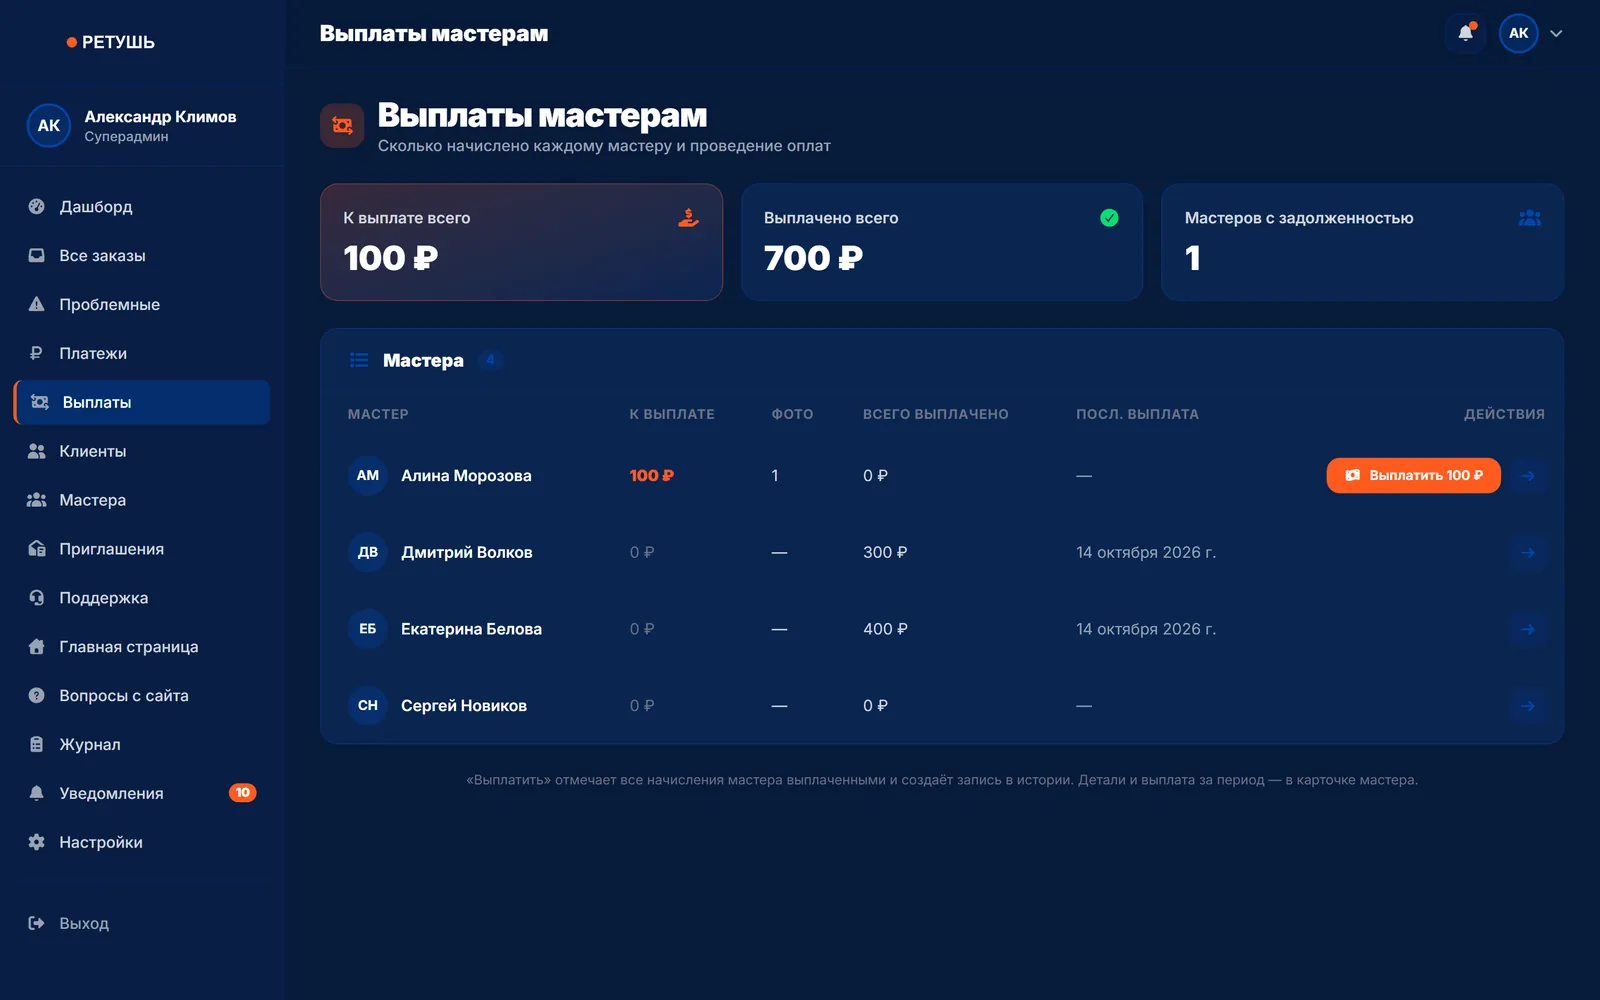Click the ДВ avatar circle
Screen dimensions: 1600x1000
[x=368, y=553]
